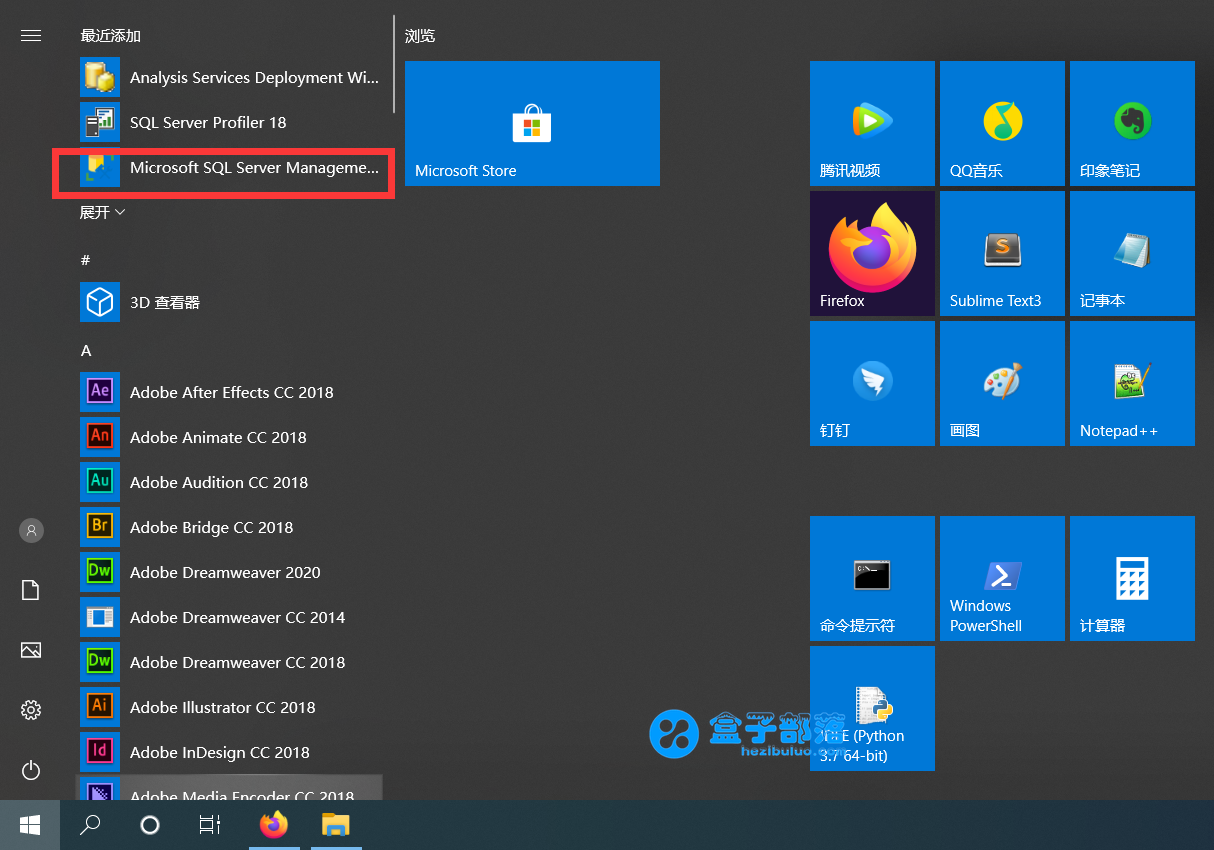Launch the 印象笔记 tile
The image size is (1214, 850).
tap(1131, 123)
